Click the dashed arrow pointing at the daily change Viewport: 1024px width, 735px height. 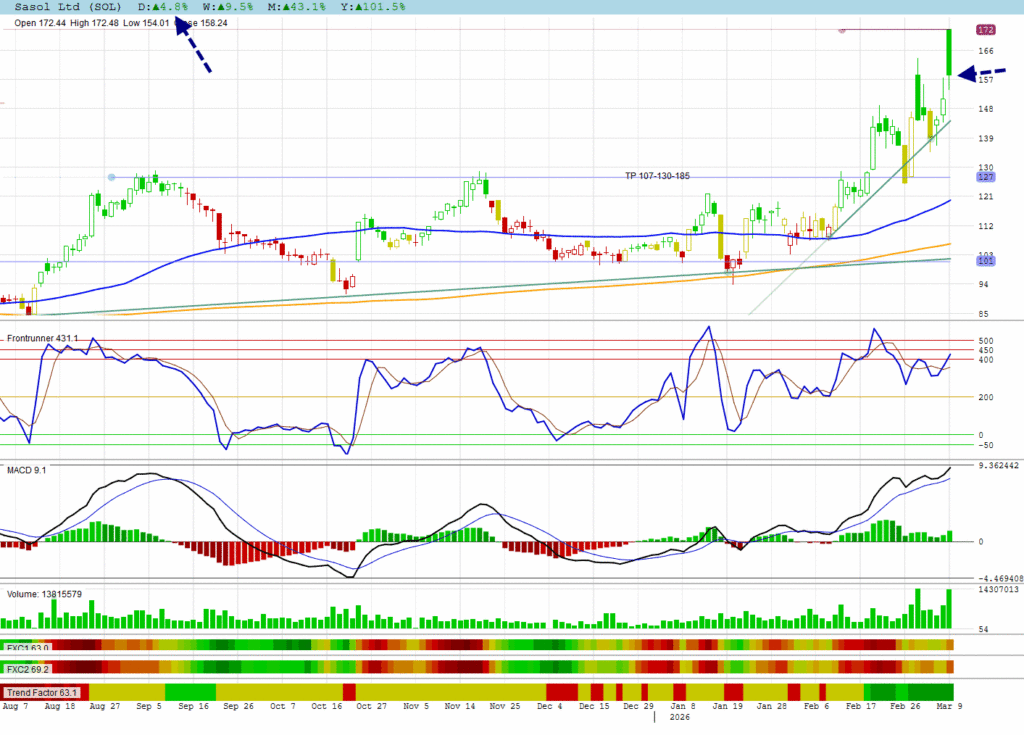(194, 44)
